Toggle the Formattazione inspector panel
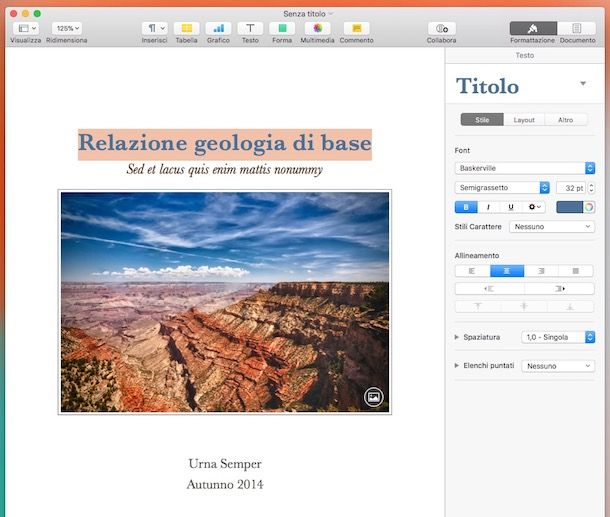The image size is (610, 517). click(533, 28)
